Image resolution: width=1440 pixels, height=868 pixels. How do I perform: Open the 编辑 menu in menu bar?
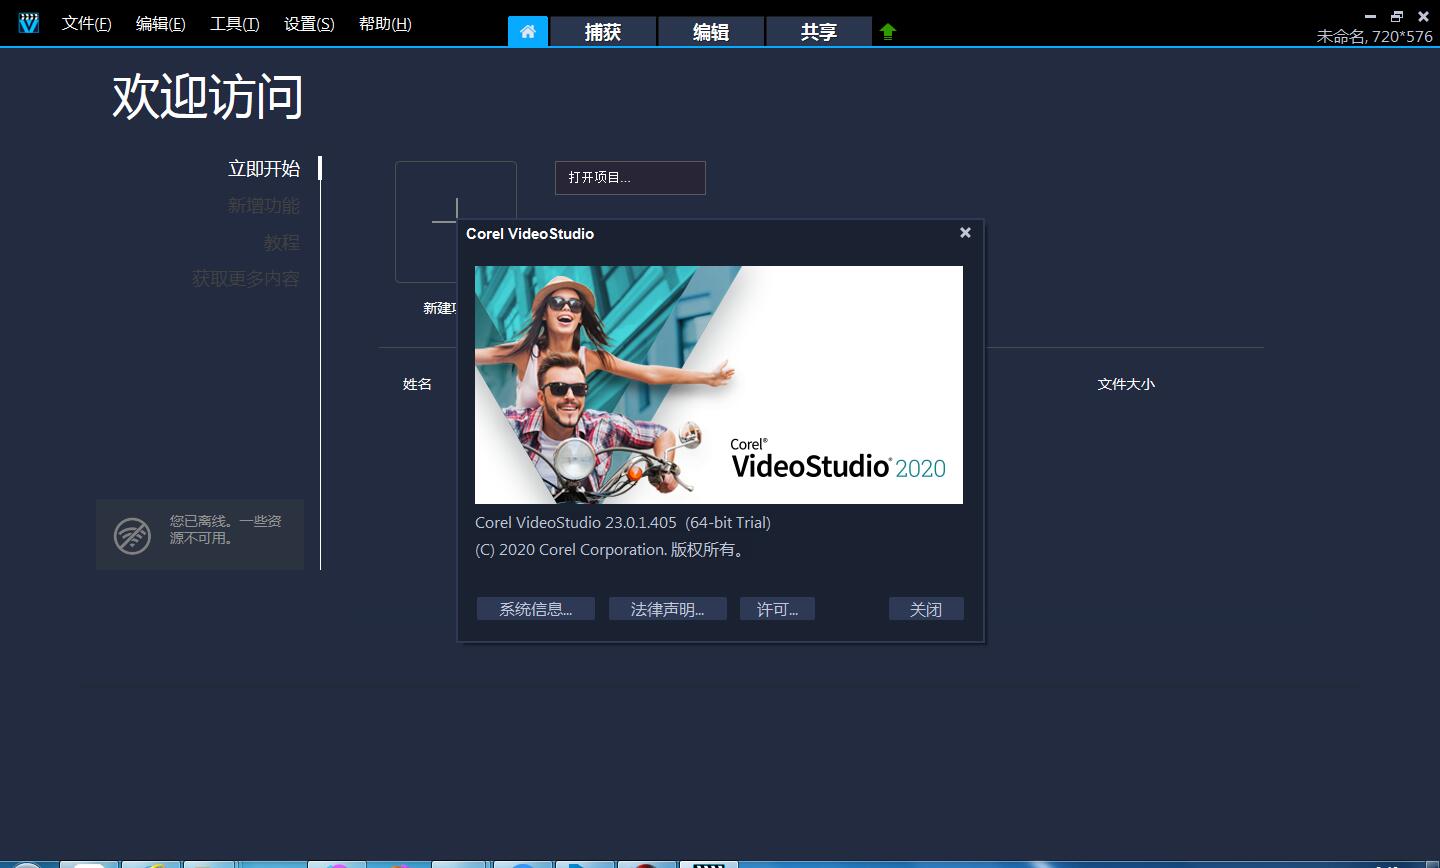click(161, 23)
